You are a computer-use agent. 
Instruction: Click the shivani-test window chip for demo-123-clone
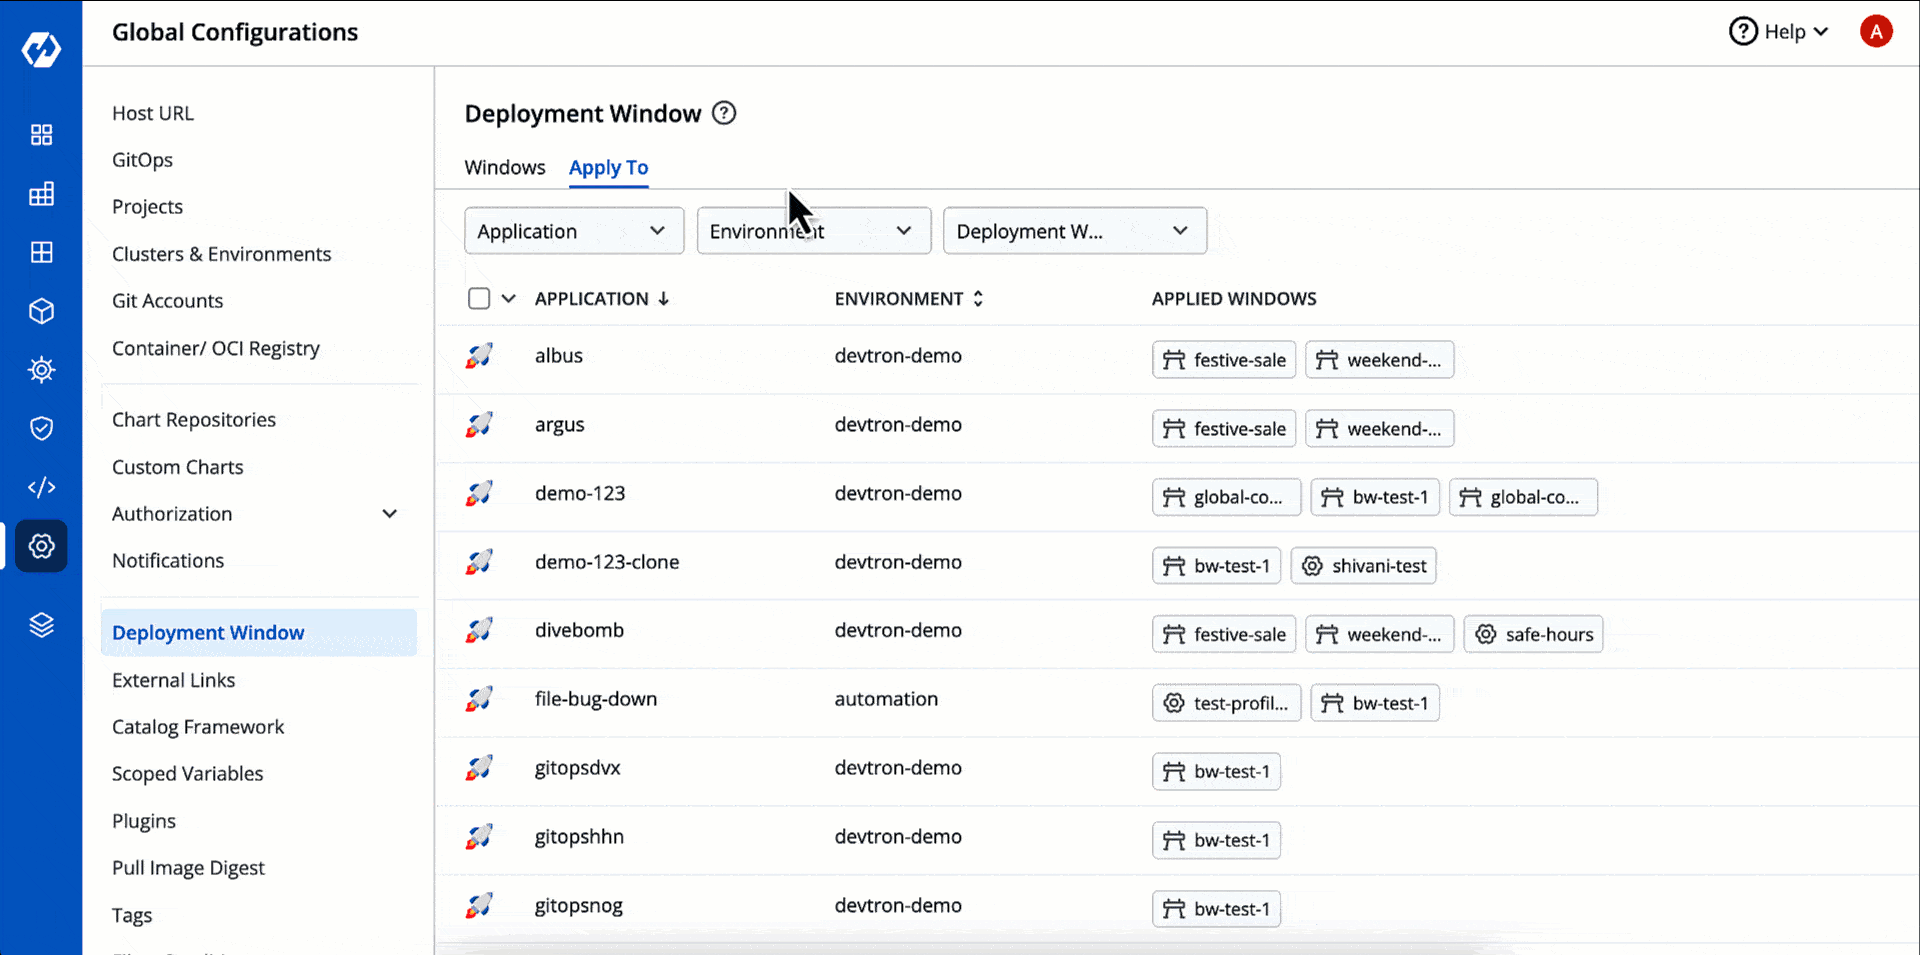(x=1363, y=565)
